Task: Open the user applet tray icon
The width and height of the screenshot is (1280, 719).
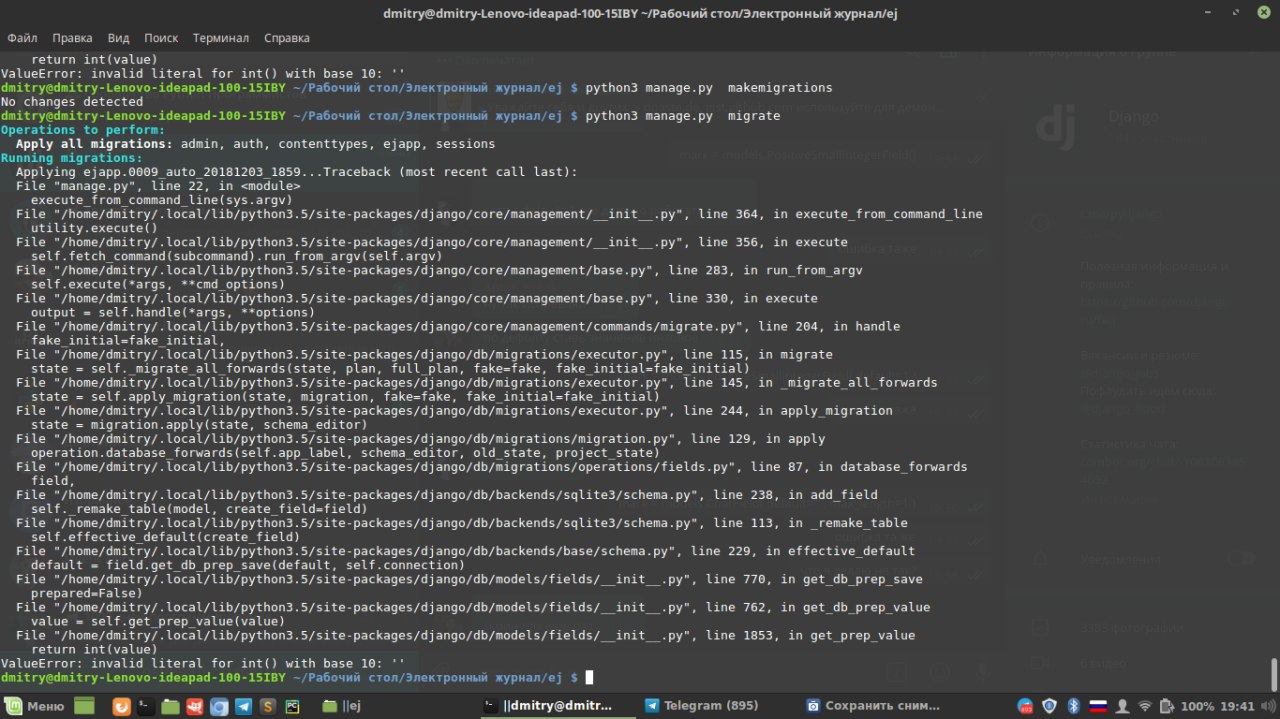Action: point(1122,706)
